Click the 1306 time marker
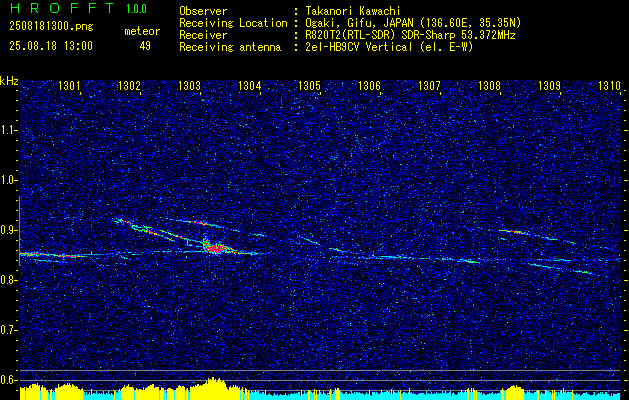The height and width of the screenshot is (400, 629). point(369,85)
